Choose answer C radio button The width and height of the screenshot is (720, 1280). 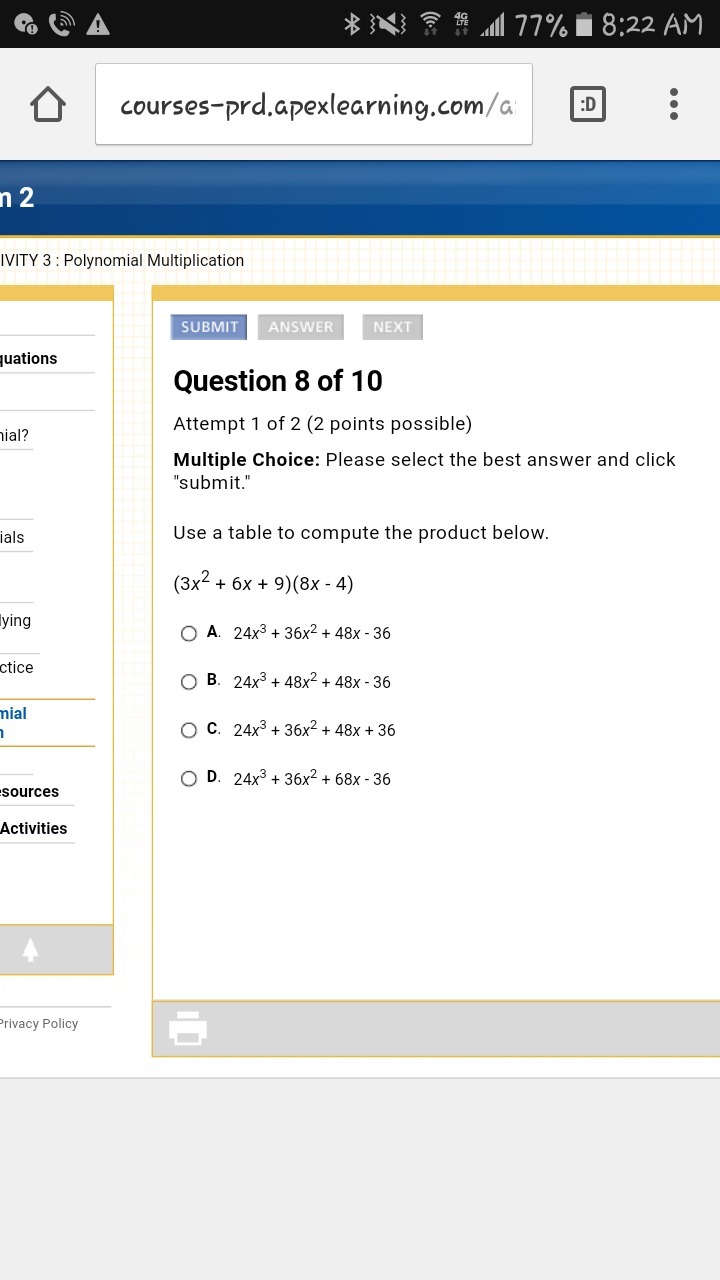(189, 730)
